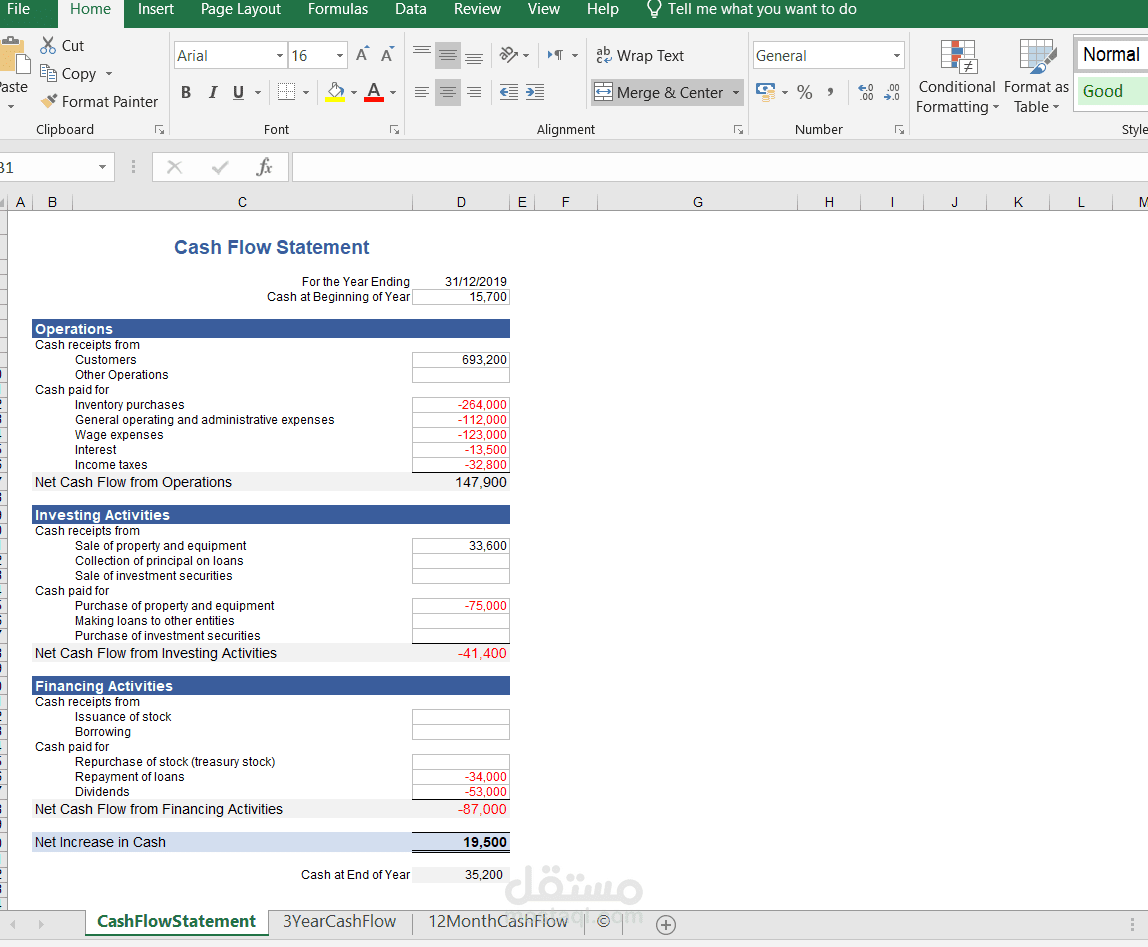Open the General number format dropdown
Viewport: 1148px width, 947px height.
pos(897,56)
